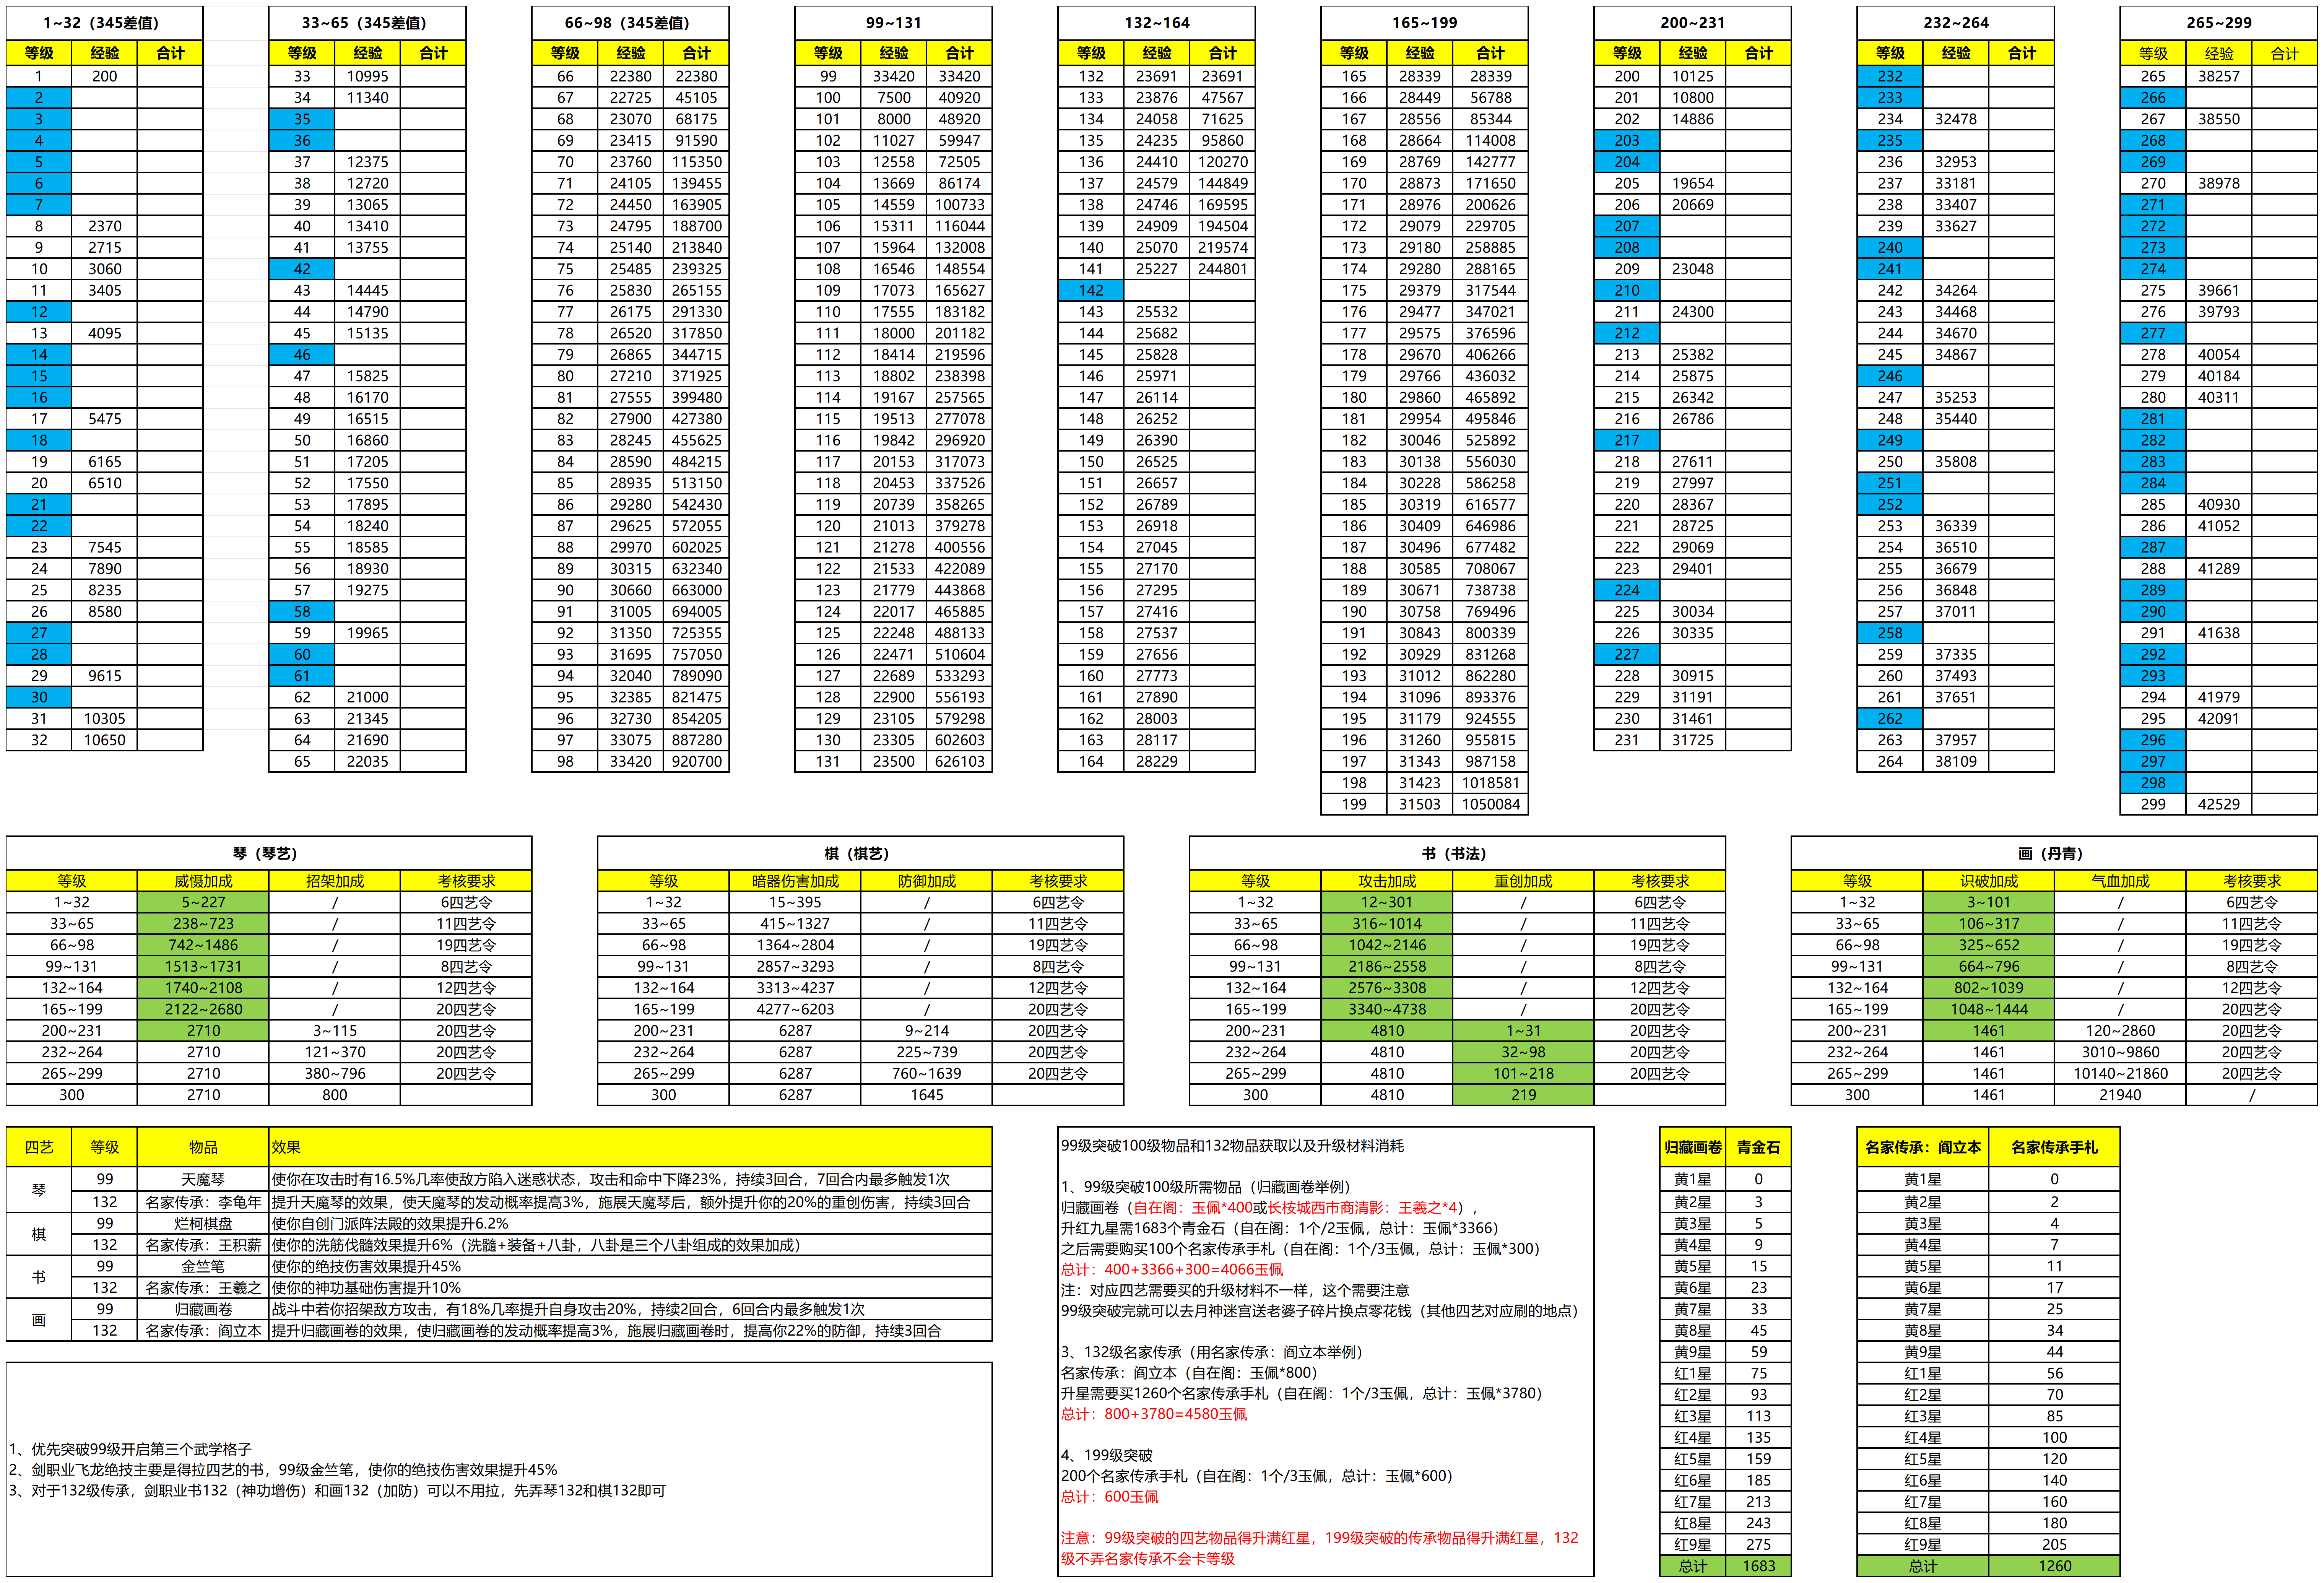Click the '265~299' experience table title
Viewport: 2324px width, 1583px height.
click(2218, 22)
